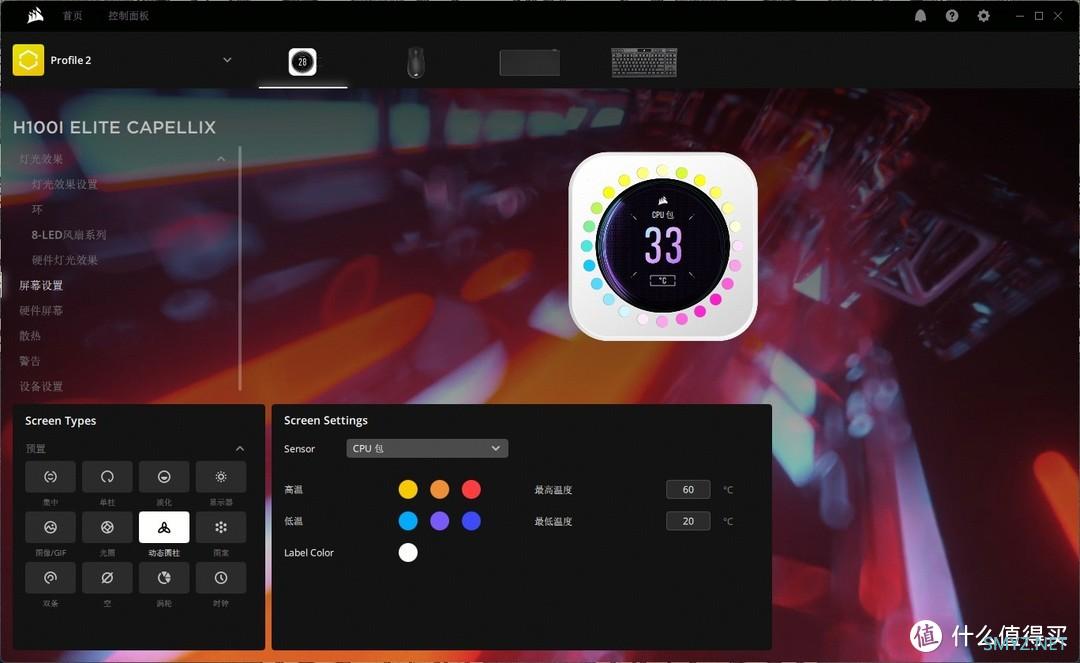This screenshot has height=663, width=1080.
Task: Open the notifications bell icon
Action: (920, 16)
